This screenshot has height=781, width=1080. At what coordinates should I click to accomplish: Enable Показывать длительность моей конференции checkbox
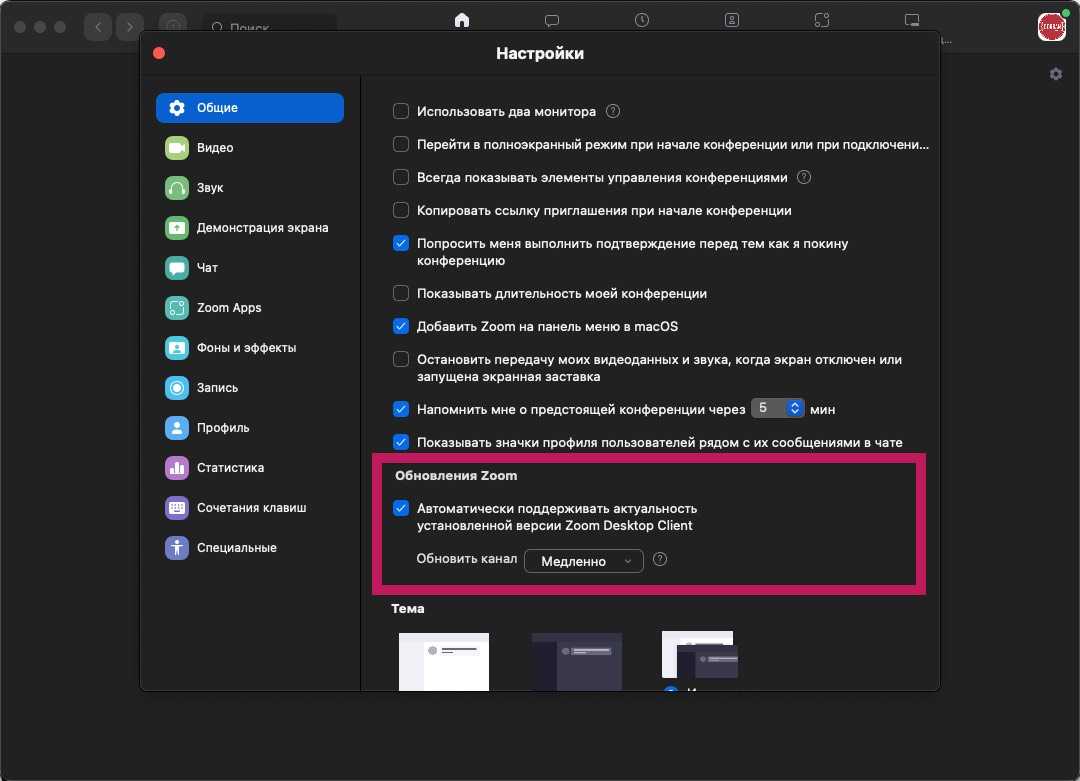tap(401, 293)
